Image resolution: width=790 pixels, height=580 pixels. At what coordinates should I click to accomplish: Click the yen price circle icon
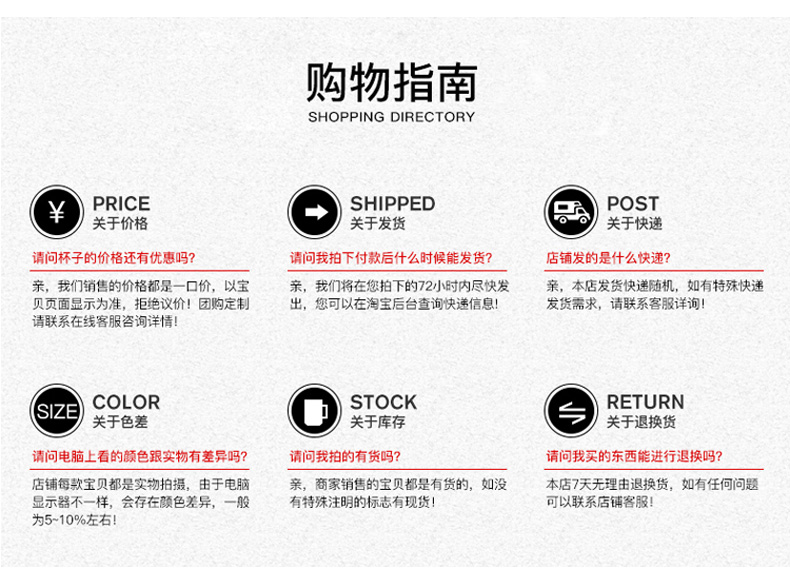click(x=57, y=212)
